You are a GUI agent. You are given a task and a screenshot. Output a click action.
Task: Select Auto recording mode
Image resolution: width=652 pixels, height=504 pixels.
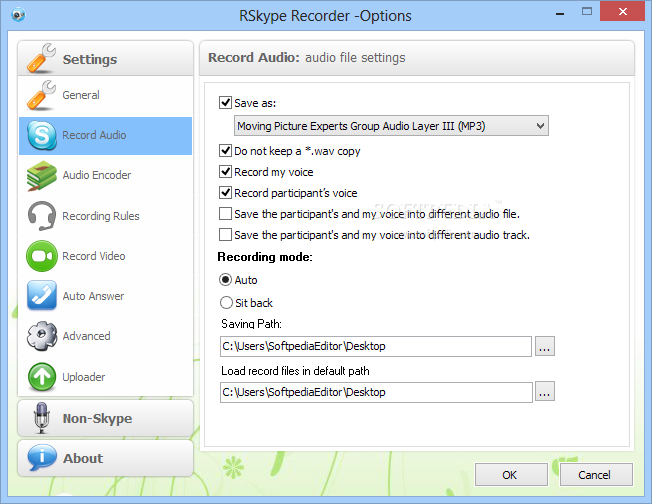point(225,280)
